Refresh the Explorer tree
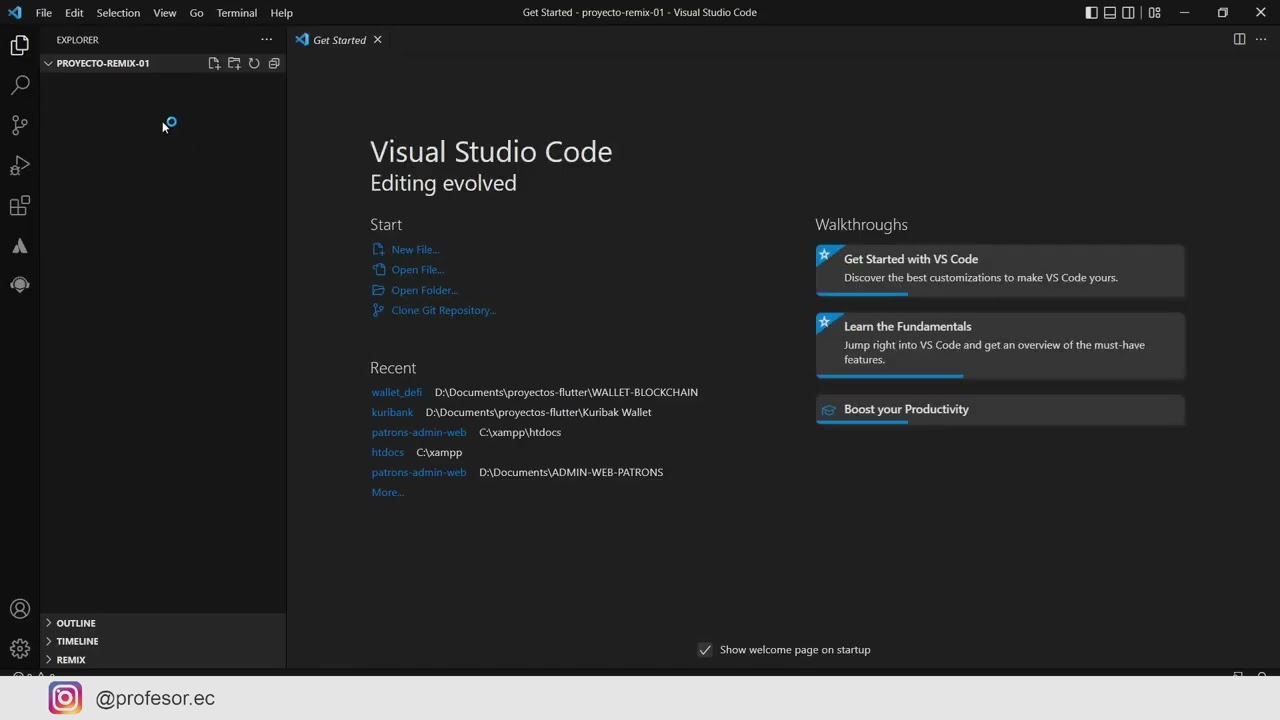1280x720 pixels. click(x=254, y=63)
